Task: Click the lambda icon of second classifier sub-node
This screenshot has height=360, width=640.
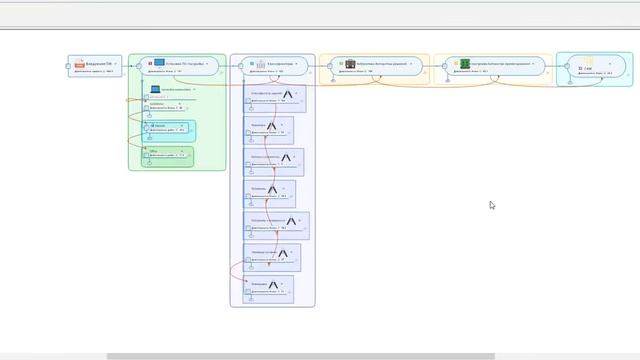Action: point(271,126)
